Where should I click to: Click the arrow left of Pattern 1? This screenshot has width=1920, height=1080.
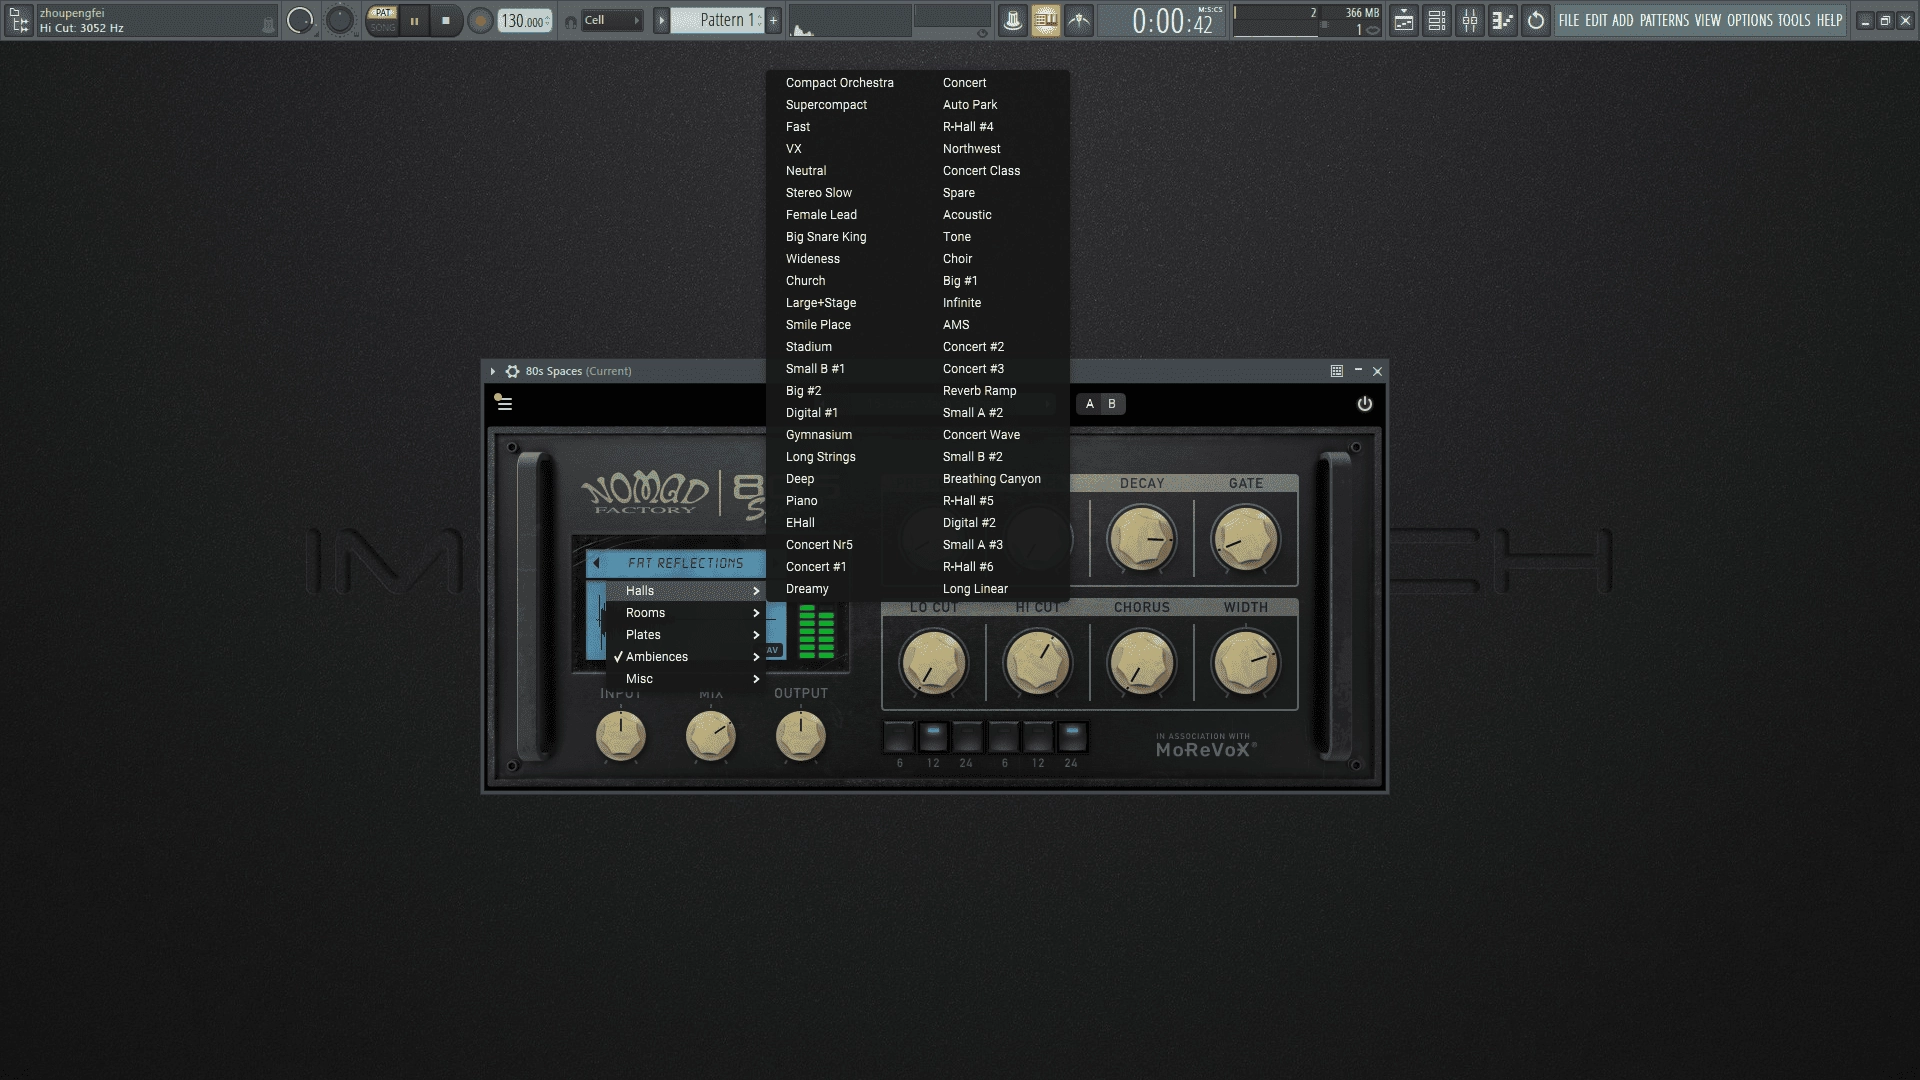pyautogui.click(x=660, y=20)
